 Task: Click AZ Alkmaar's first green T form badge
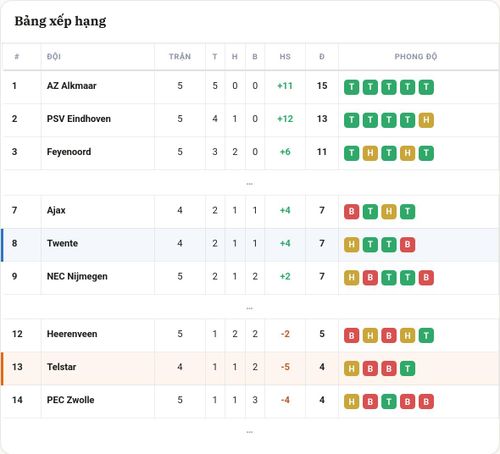coord(351,87)
